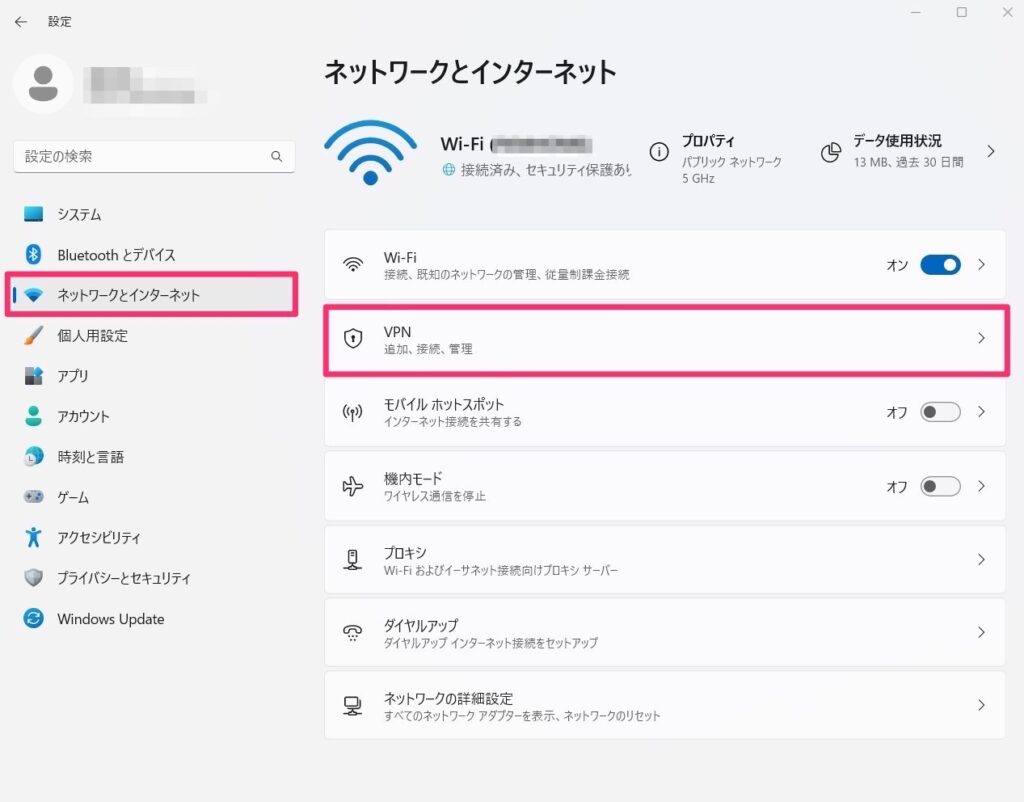Click the Bluetooth icon in sidebar
This screenshot has width=1024, height=802.
(34, 255)
